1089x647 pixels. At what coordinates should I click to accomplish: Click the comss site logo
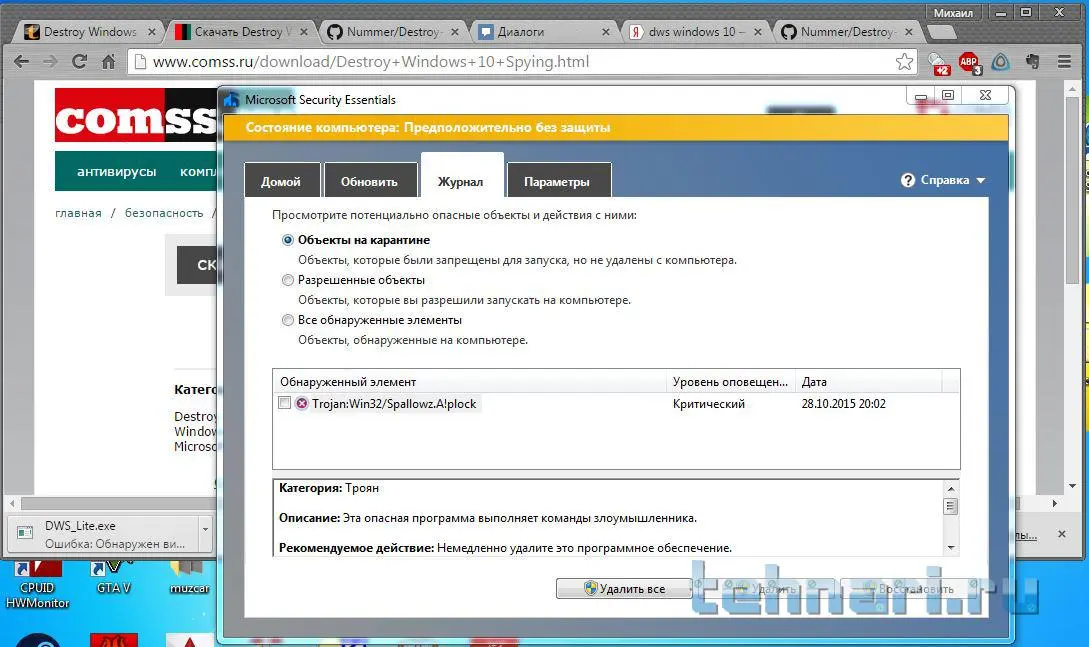[x=136, y=115]
